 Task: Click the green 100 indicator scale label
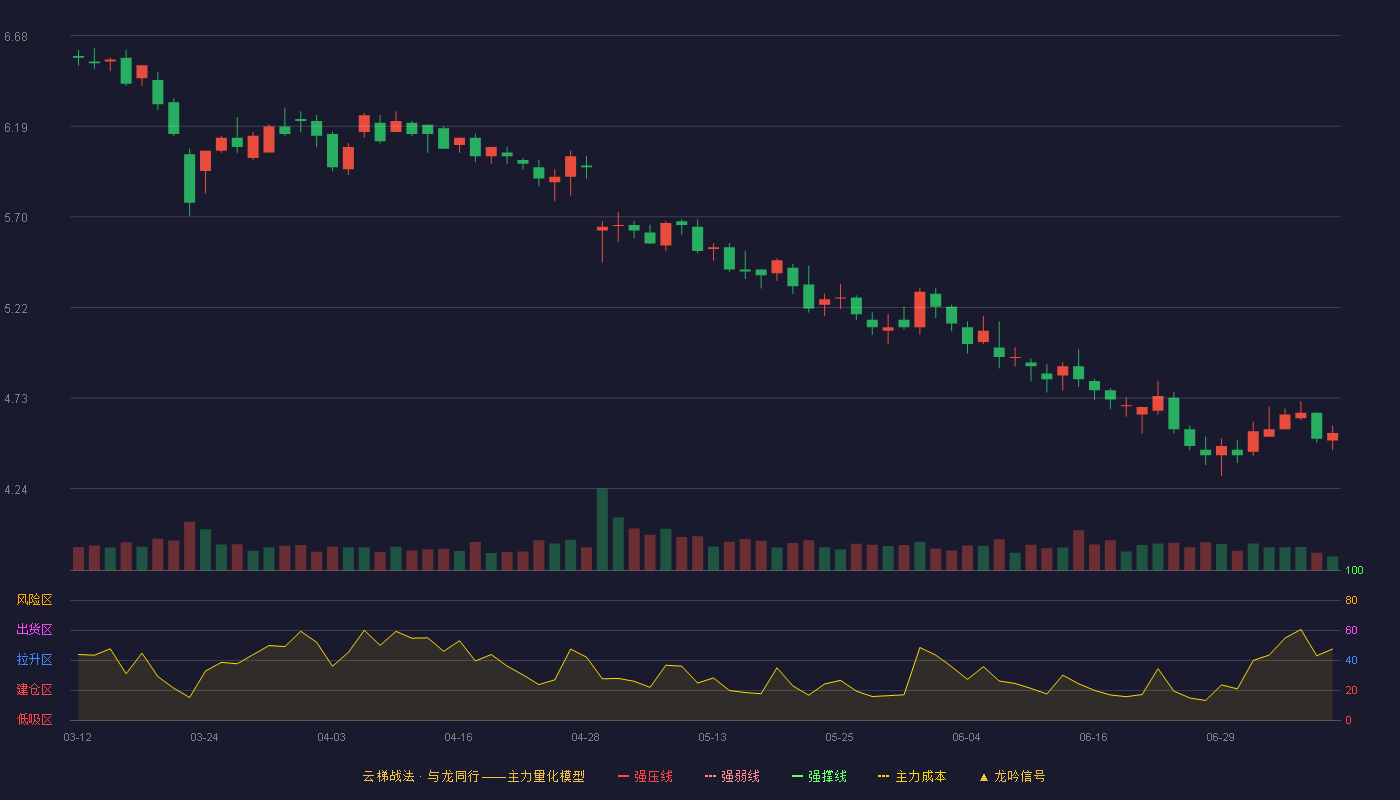tap(1354, 571)
